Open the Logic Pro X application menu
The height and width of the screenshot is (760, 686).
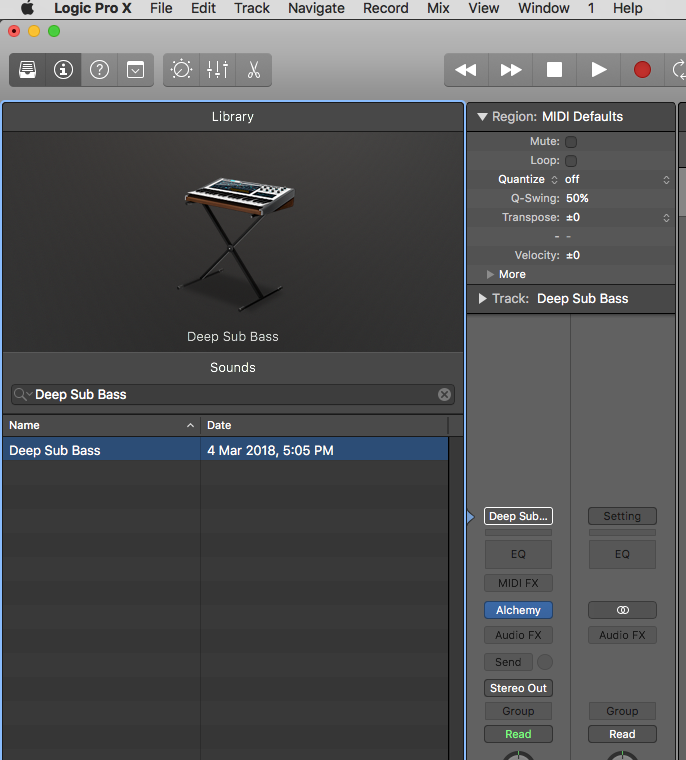coord(93,8)
